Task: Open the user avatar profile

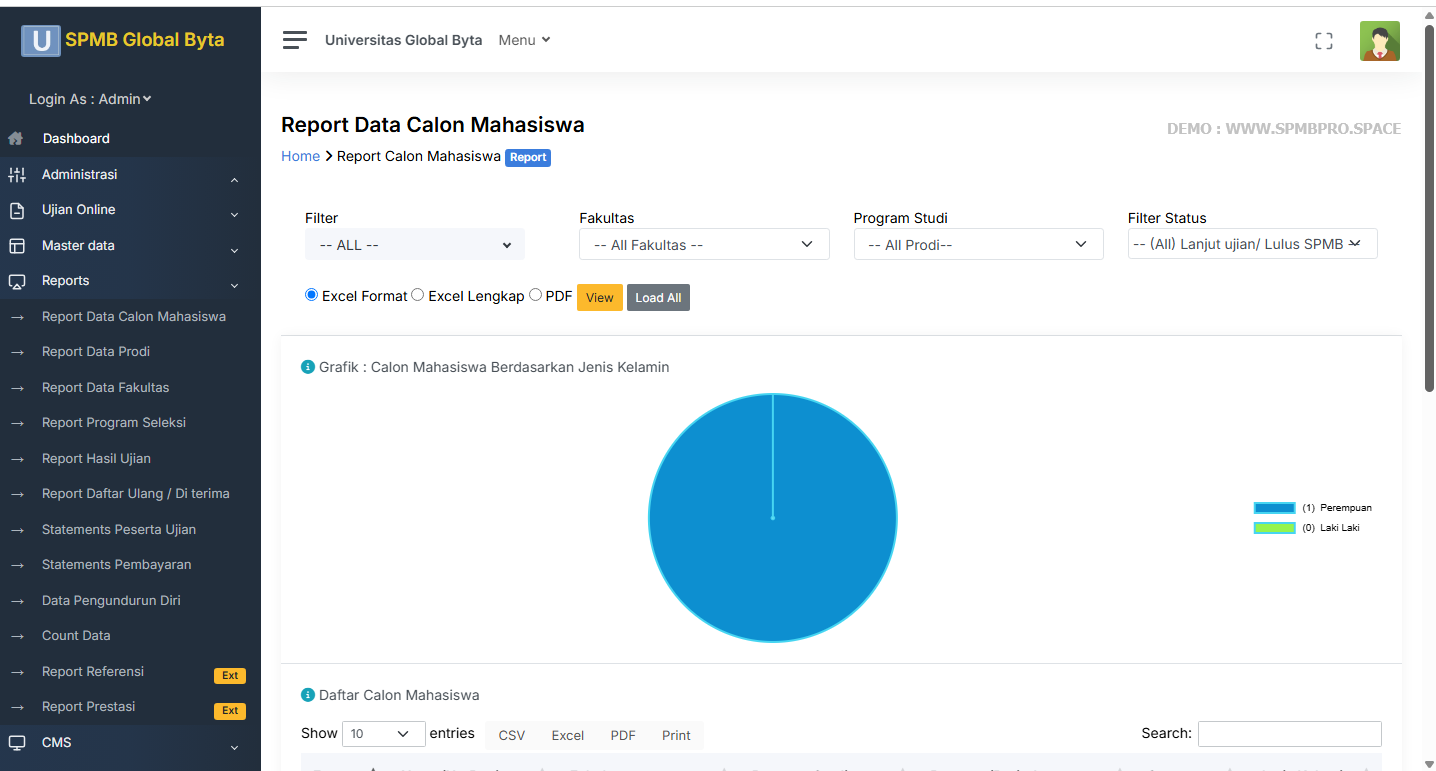Action: 1379,41
